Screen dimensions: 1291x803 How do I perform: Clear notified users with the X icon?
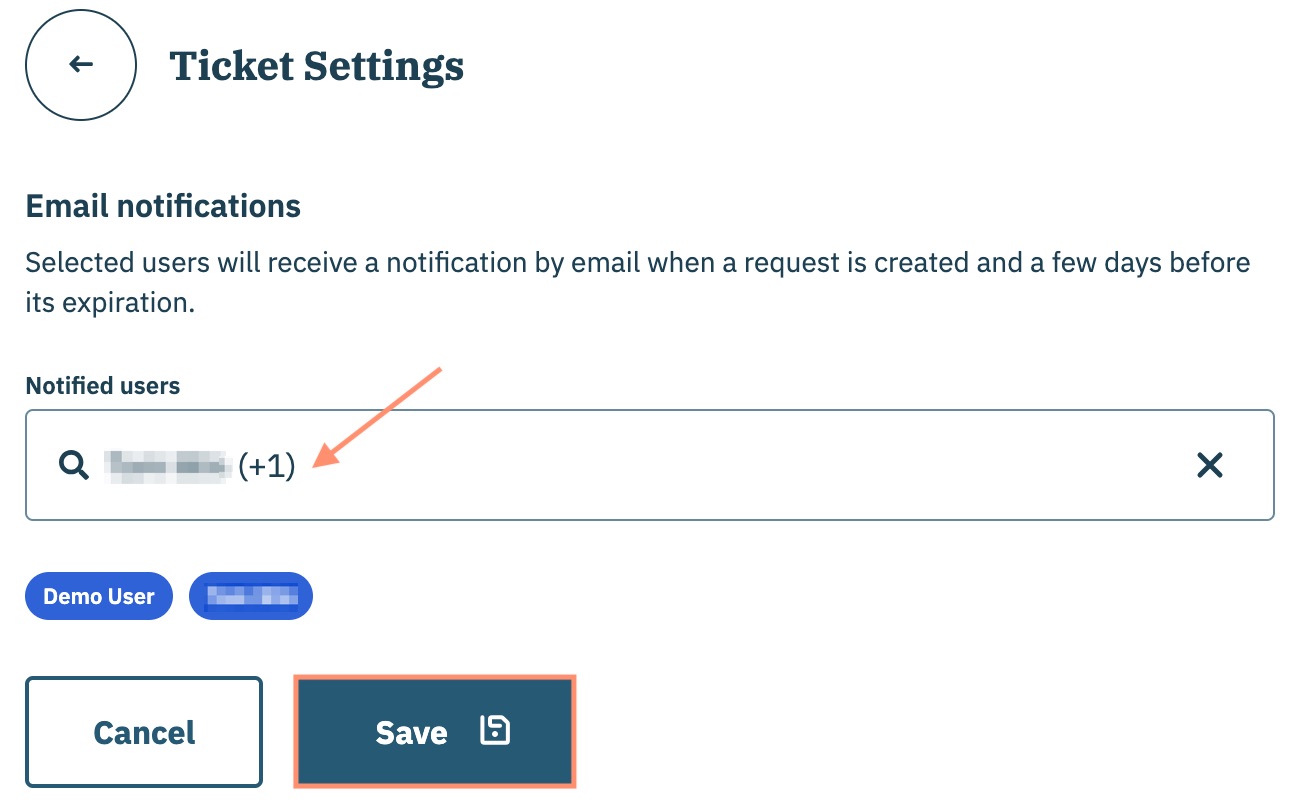click(x=1210, y=465)
